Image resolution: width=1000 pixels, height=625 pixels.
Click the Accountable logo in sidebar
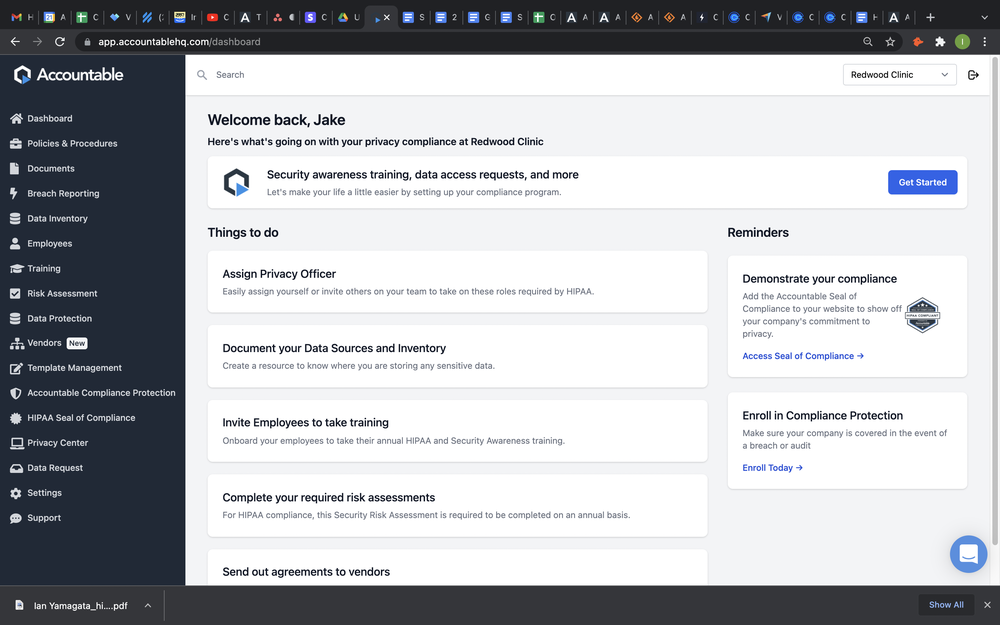[x=68, y=75]
